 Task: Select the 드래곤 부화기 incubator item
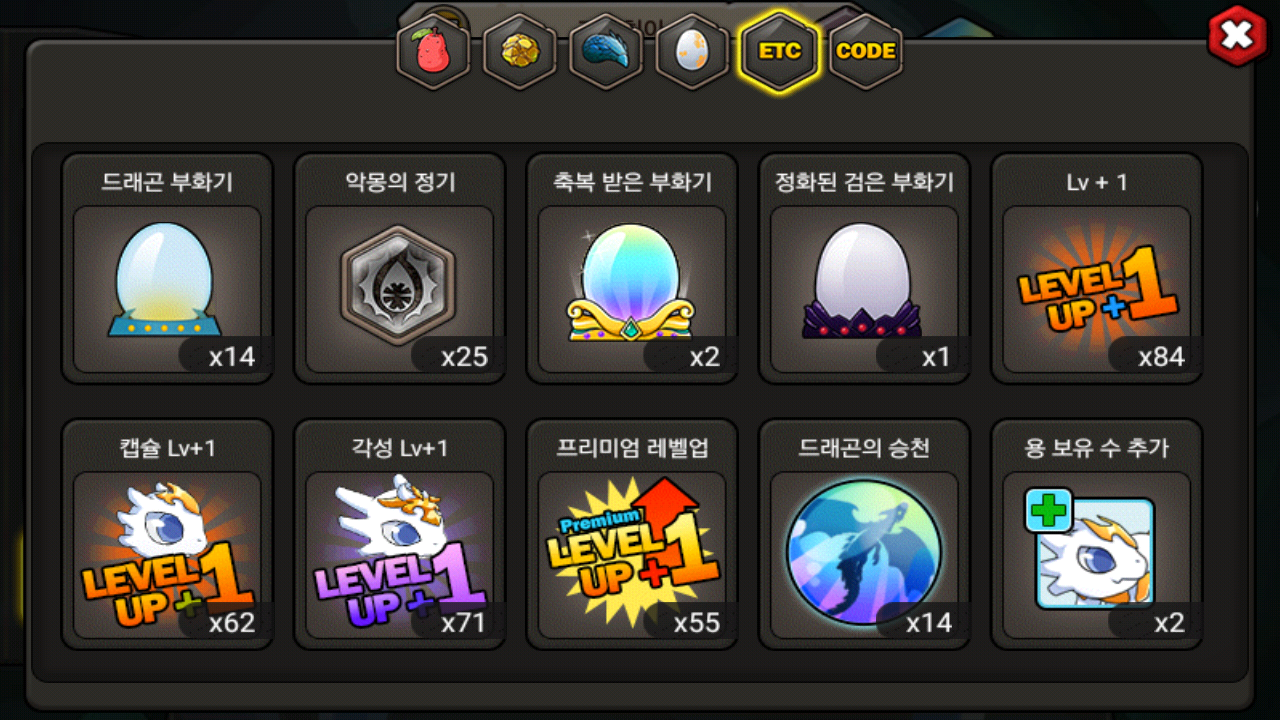click(167, 268)
